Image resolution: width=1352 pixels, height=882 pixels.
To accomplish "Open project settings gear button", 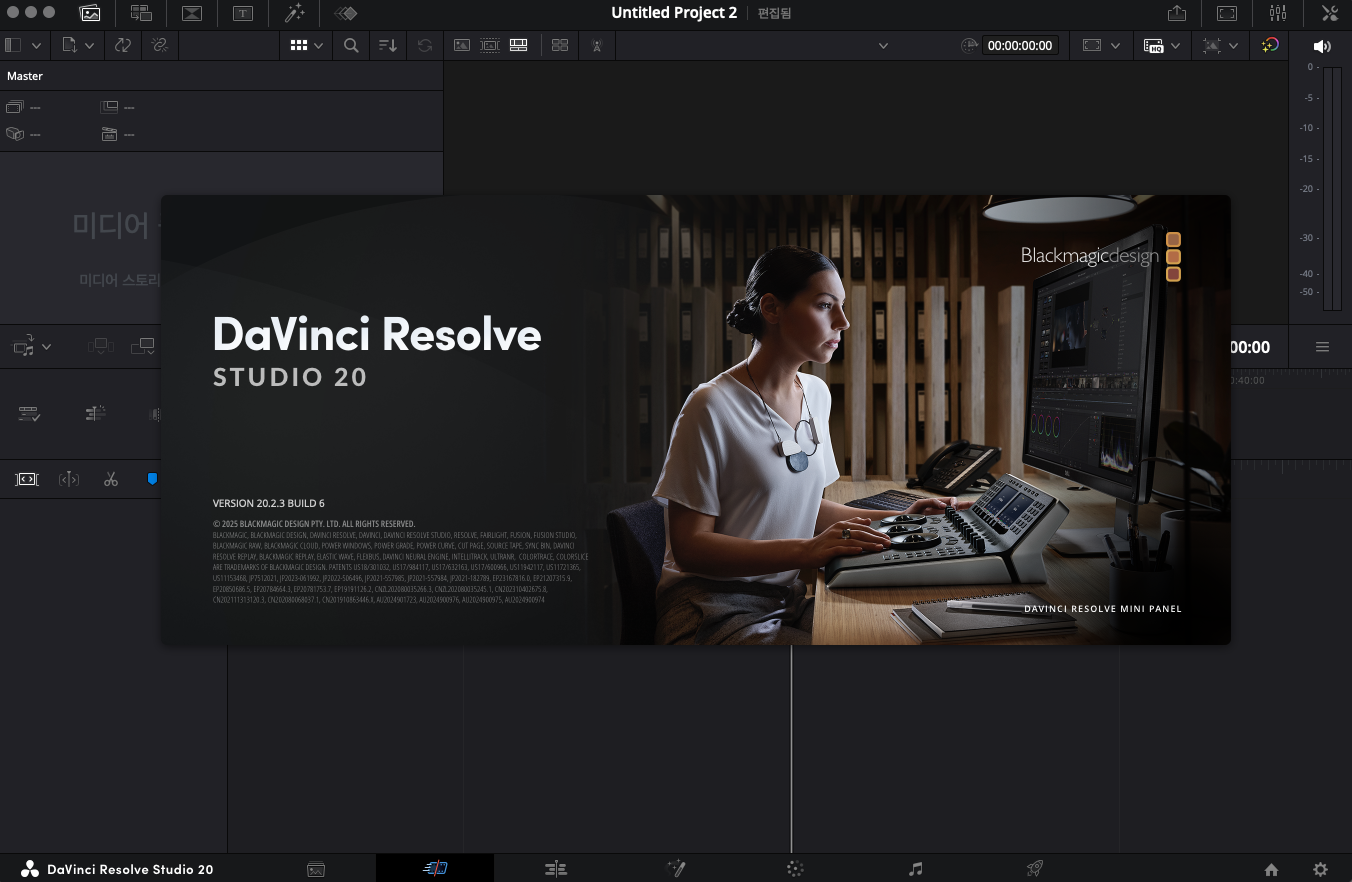I will (1320, 869).
